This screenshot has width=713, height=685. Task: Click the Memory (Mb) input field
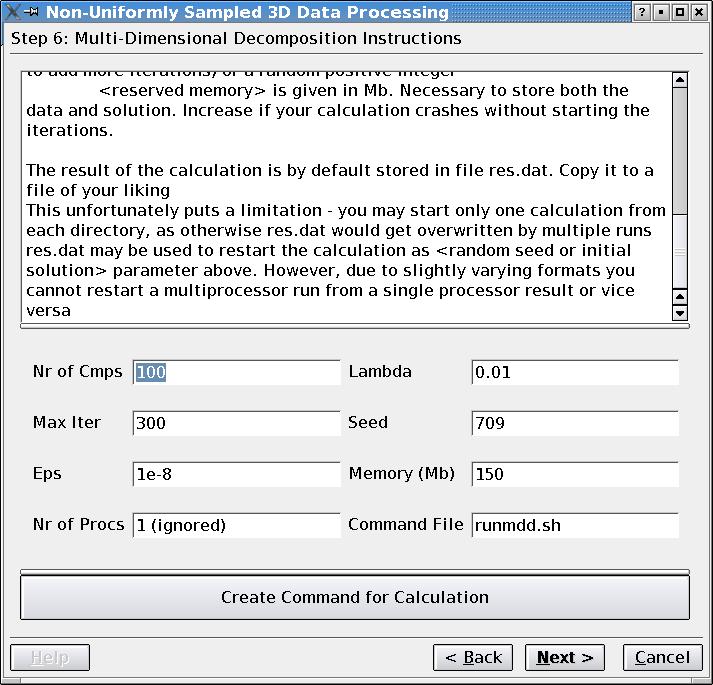575,474
